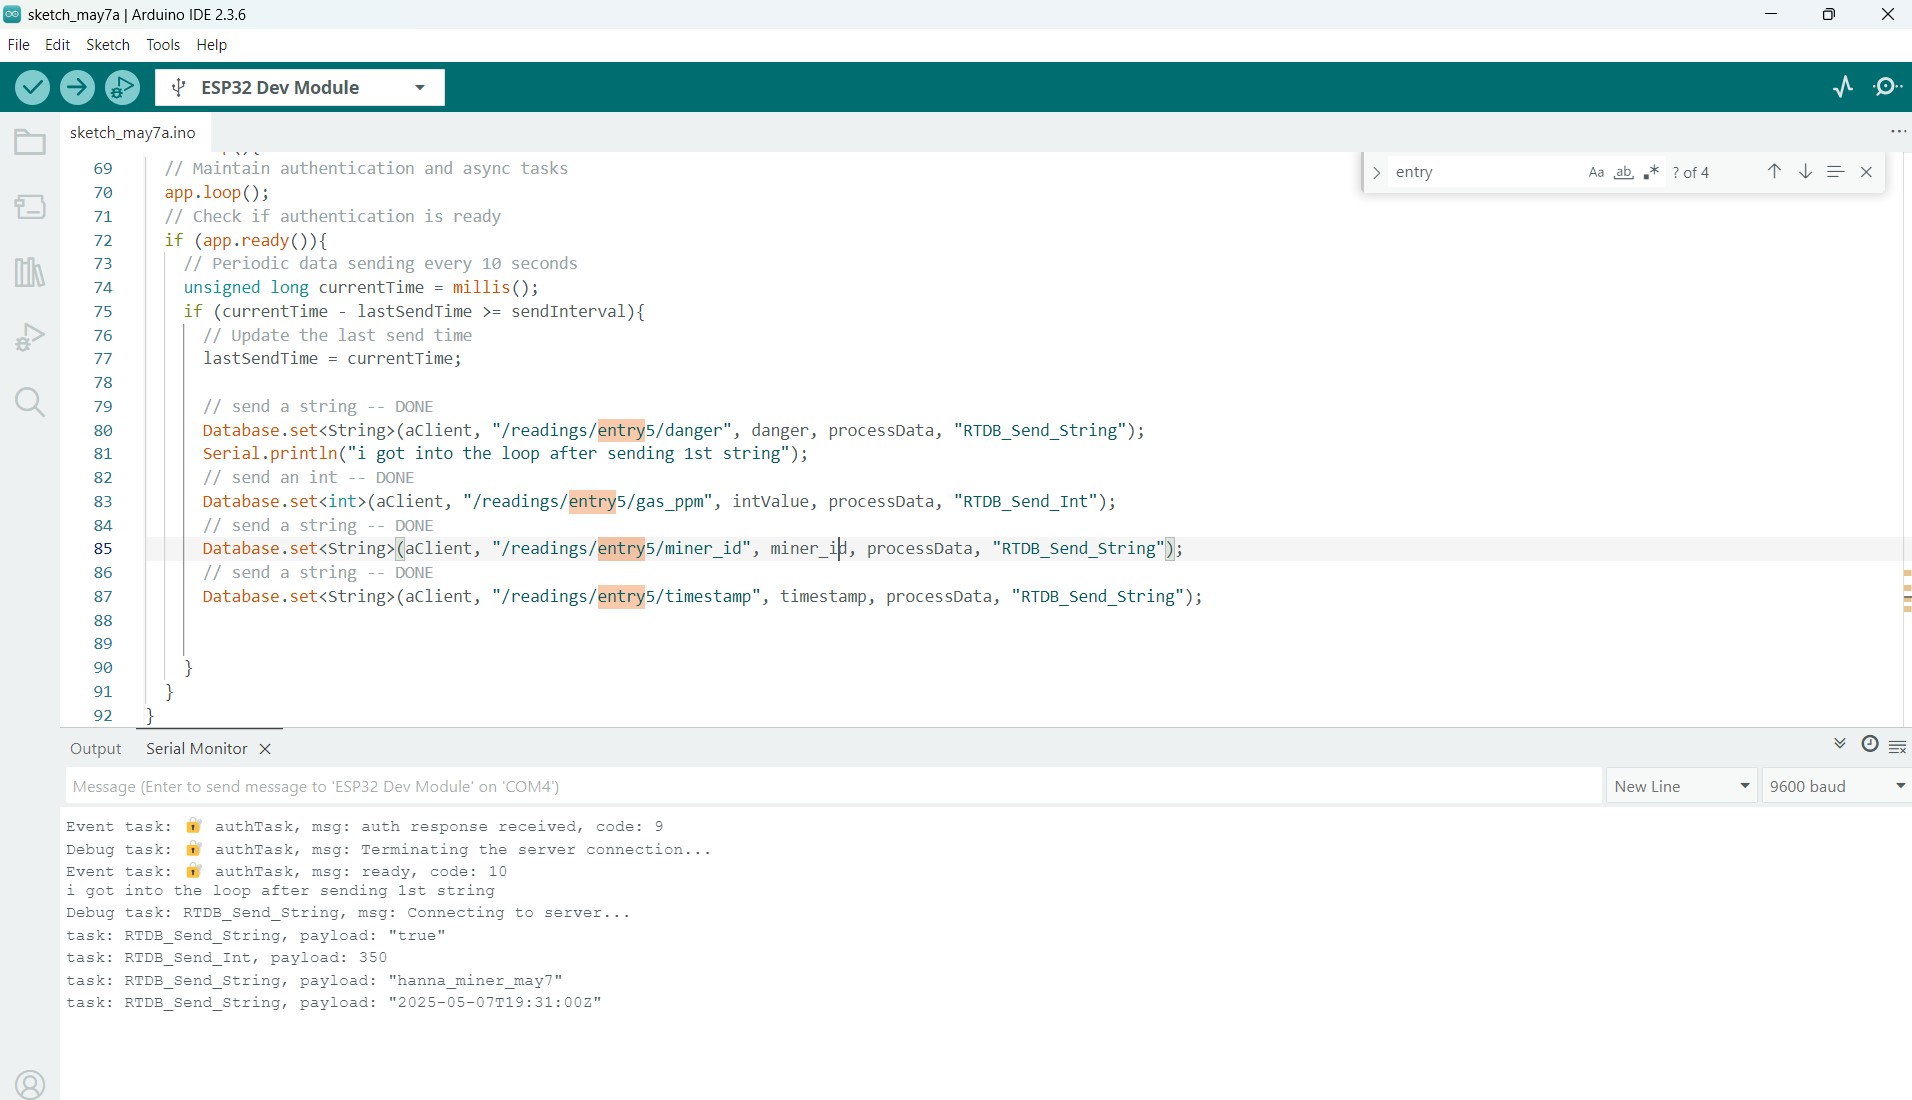Open the Sketchbook folder sidebar icon
Screen dimensions: 1912x1100
point(30,143)
